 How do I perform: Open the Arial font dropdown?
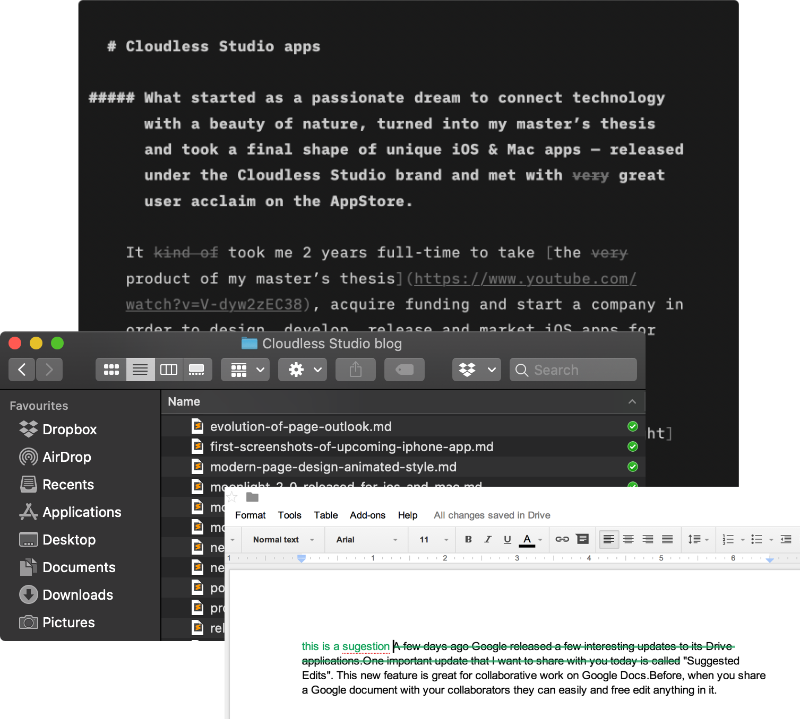click(366, 539)
